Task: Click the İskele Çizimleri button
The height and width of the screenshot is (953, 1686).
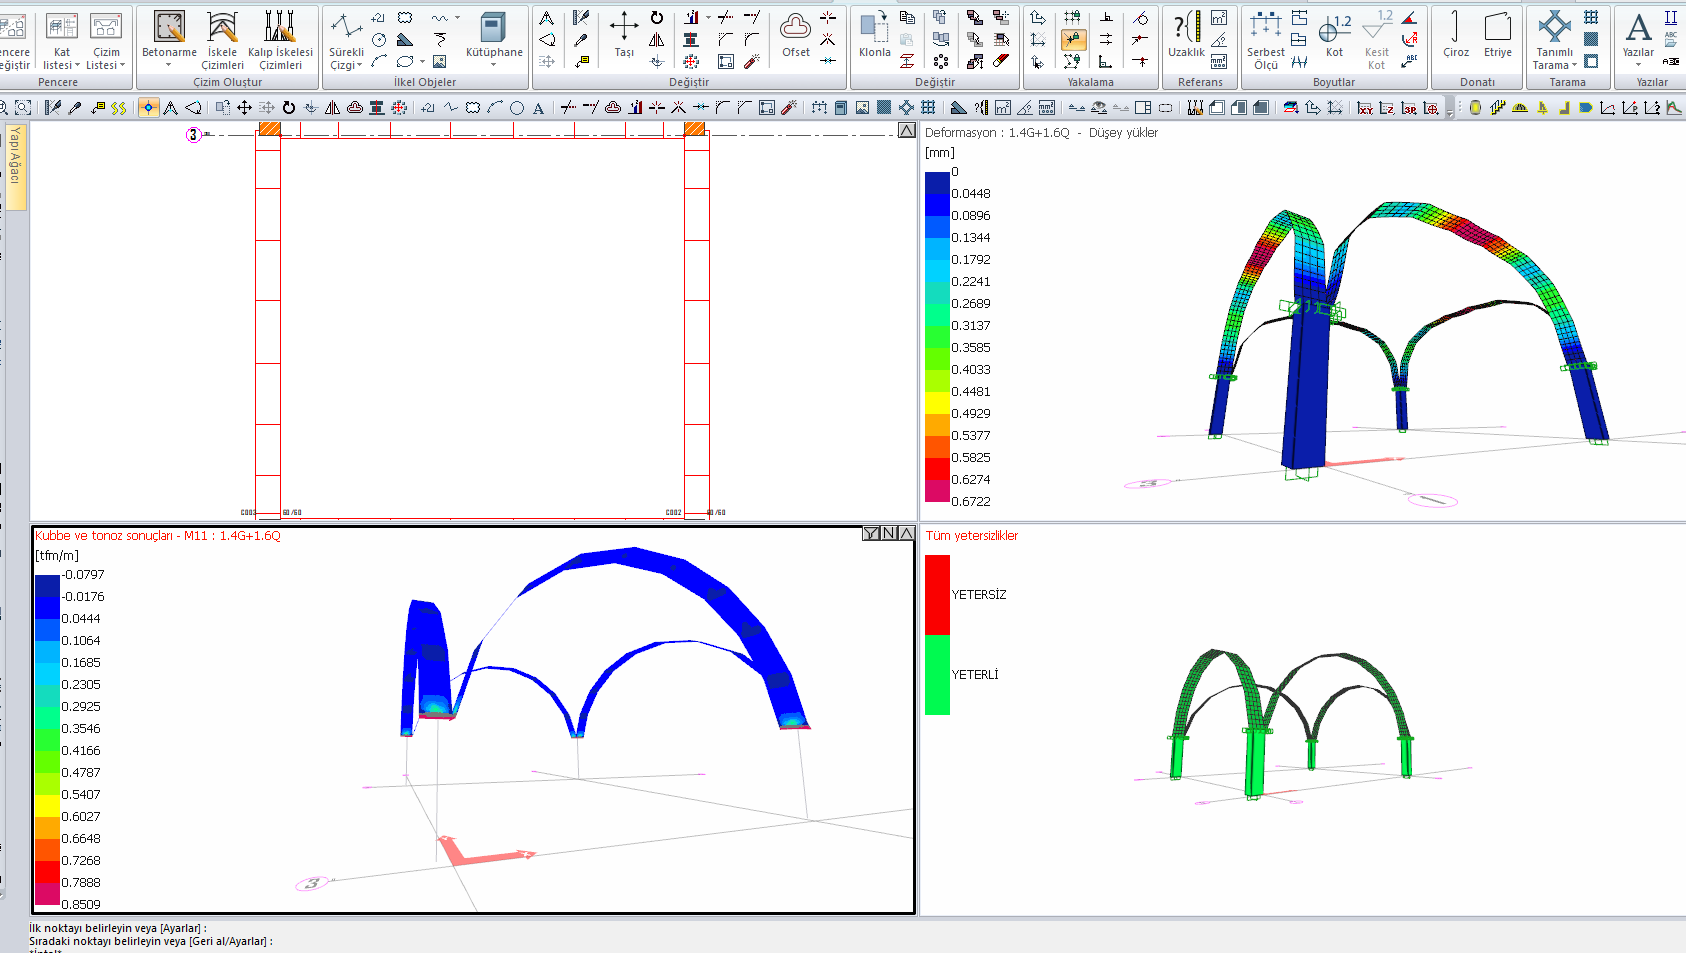Action: pos(222,40)
